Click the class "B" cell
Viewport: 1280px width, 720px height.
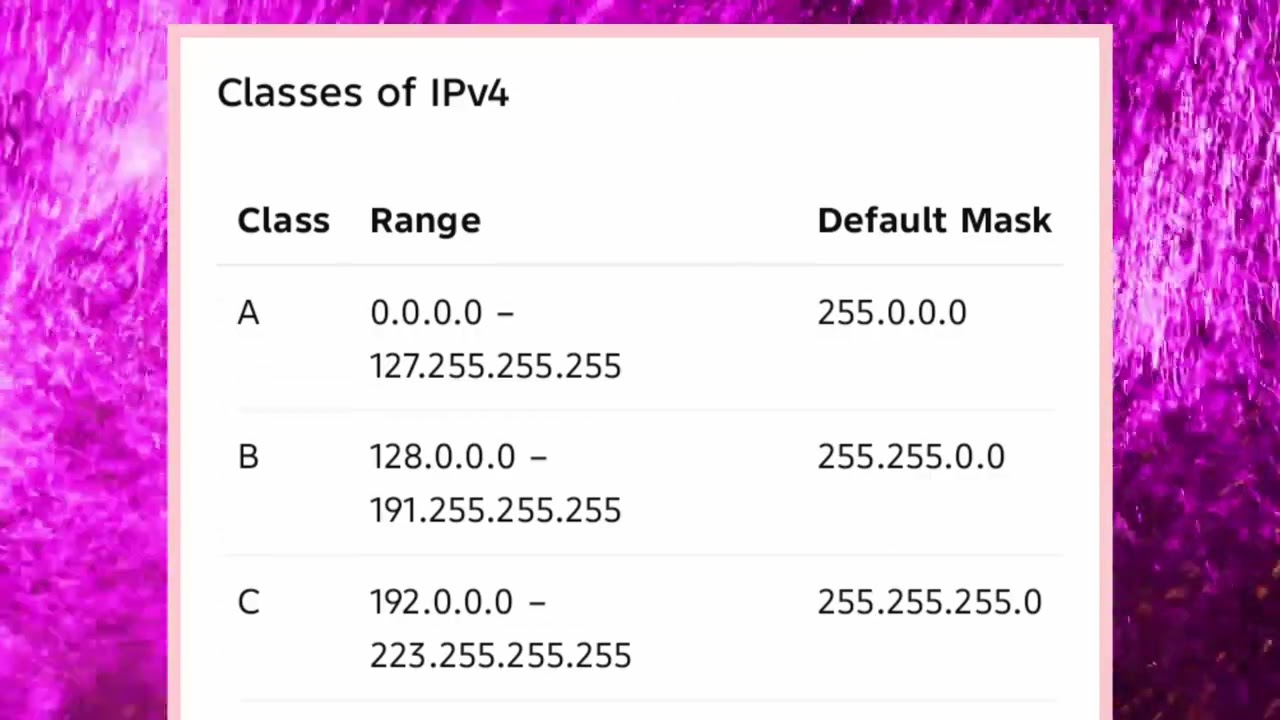[249, 457]
